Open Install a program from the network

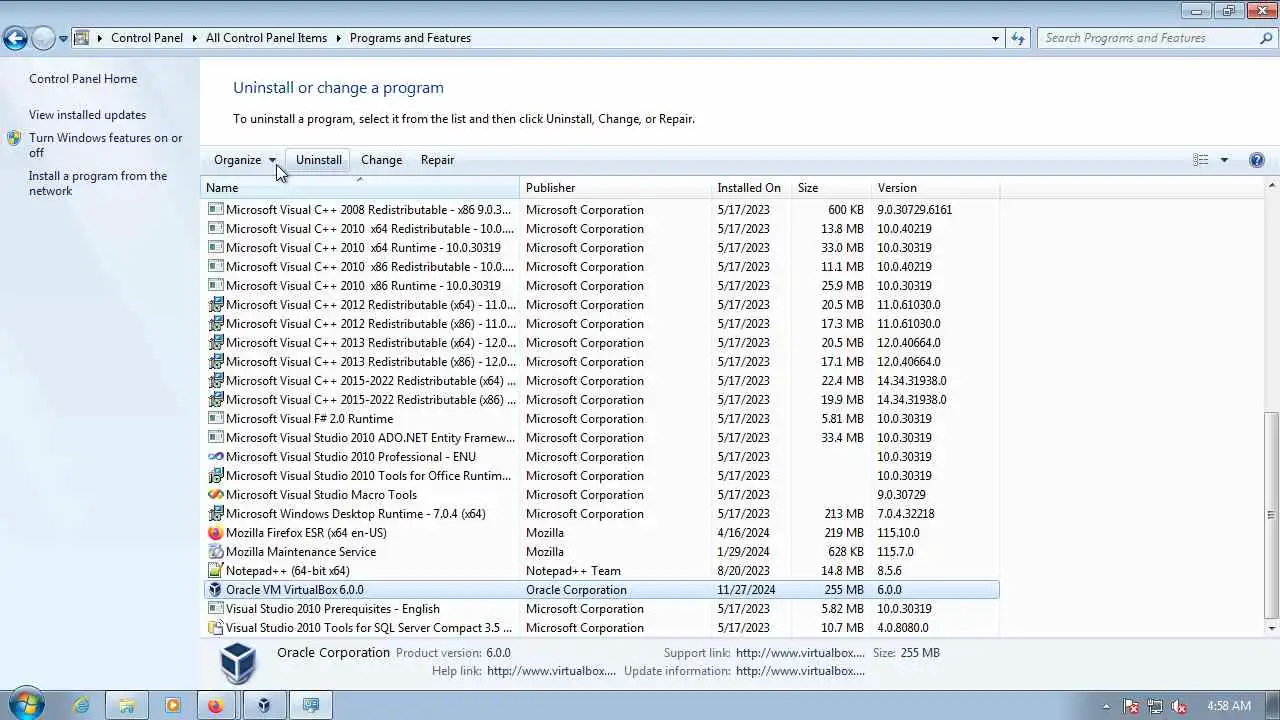(x=98, y=183)
